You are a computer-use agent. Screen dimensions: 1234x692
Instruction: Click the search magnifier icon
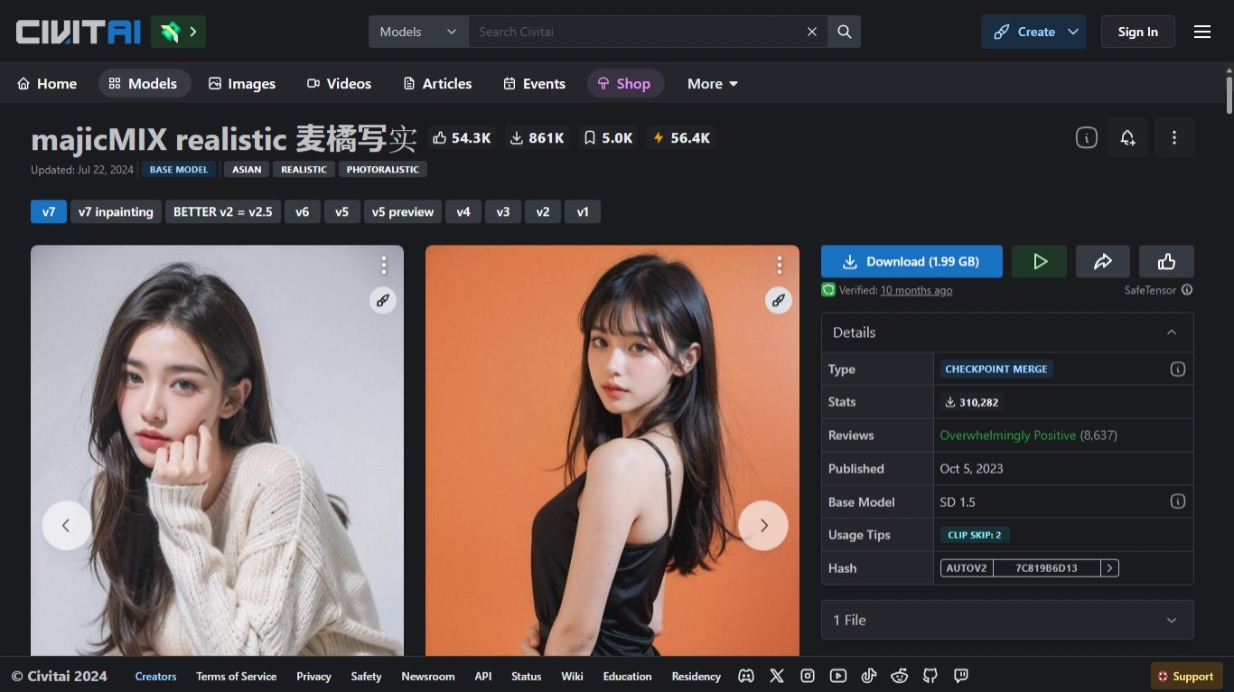point(844,31)
